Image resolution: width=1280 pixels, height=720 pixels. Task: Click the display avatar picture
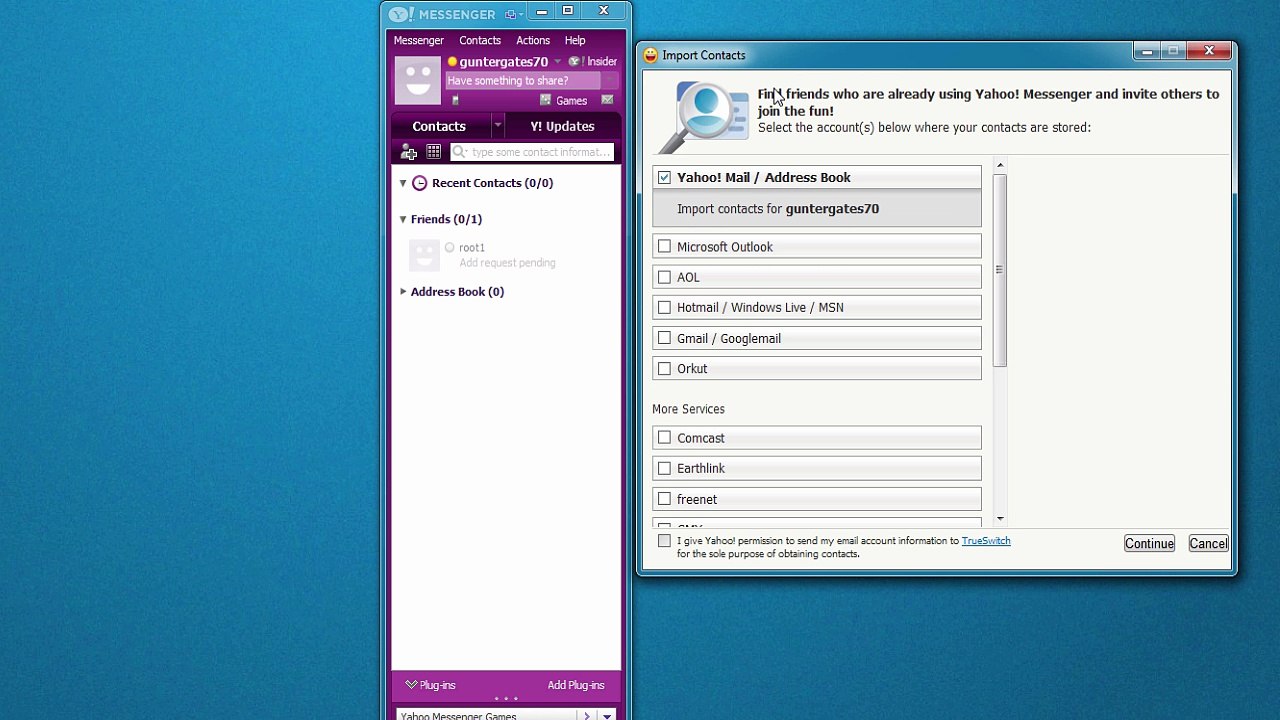(x=417, y=80)
